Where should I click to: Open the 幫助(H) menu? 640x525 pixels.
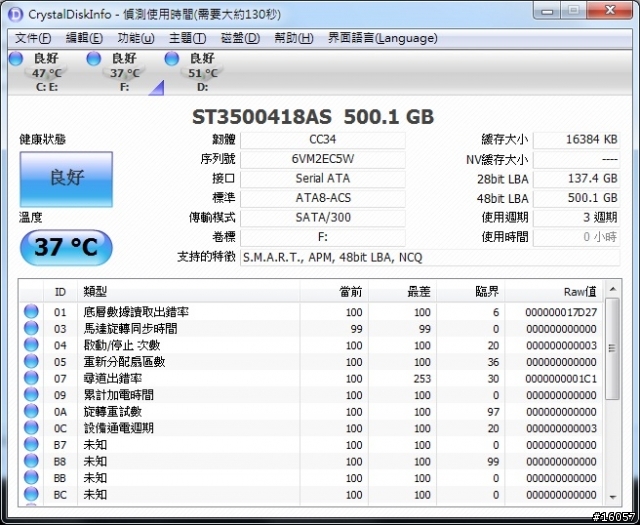pos(293,38)
